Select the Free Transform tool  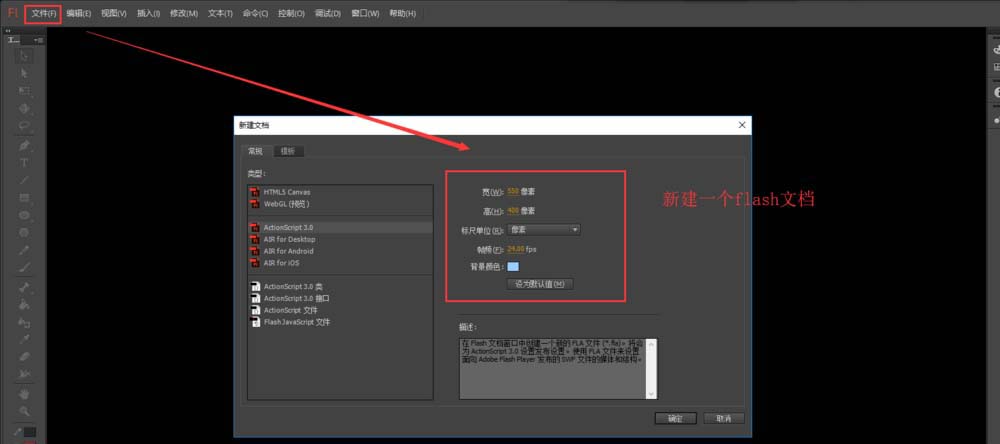pyautogui.click(x=24, y=91)
